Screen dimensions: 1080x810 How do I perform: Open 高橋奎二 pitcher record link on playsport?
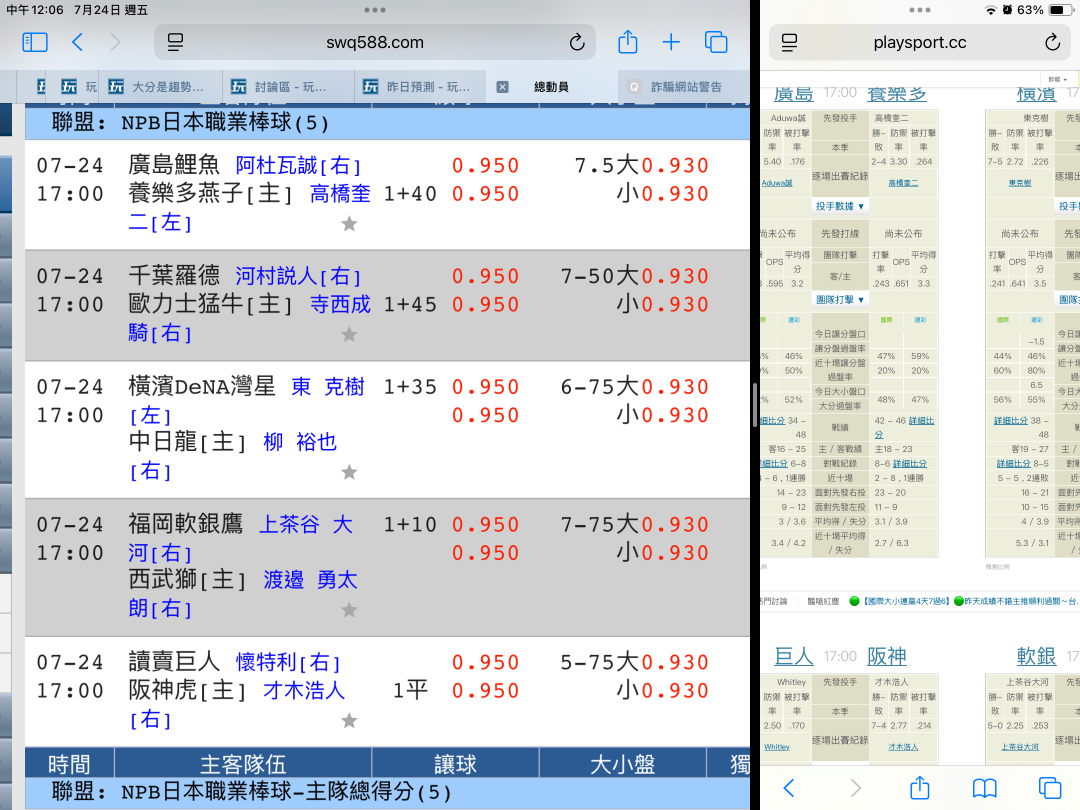902,183
